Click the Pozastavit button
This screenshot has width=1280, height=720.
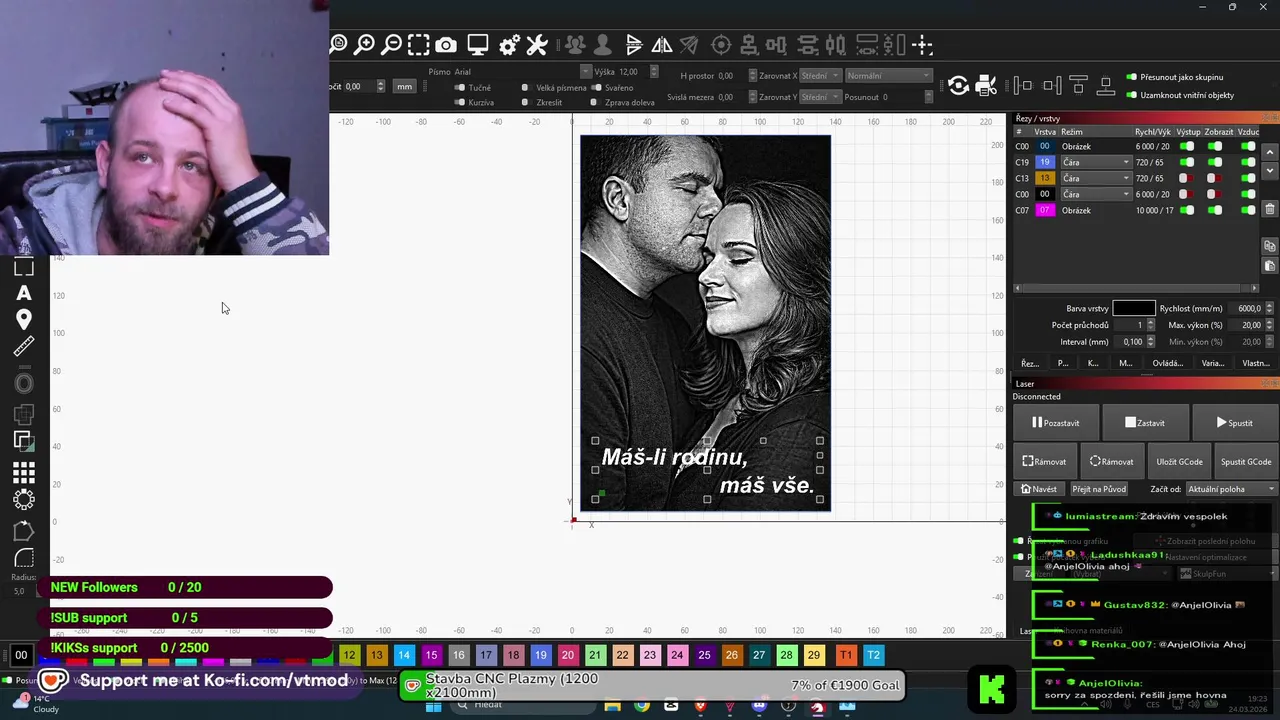[x=1055, y=423]
